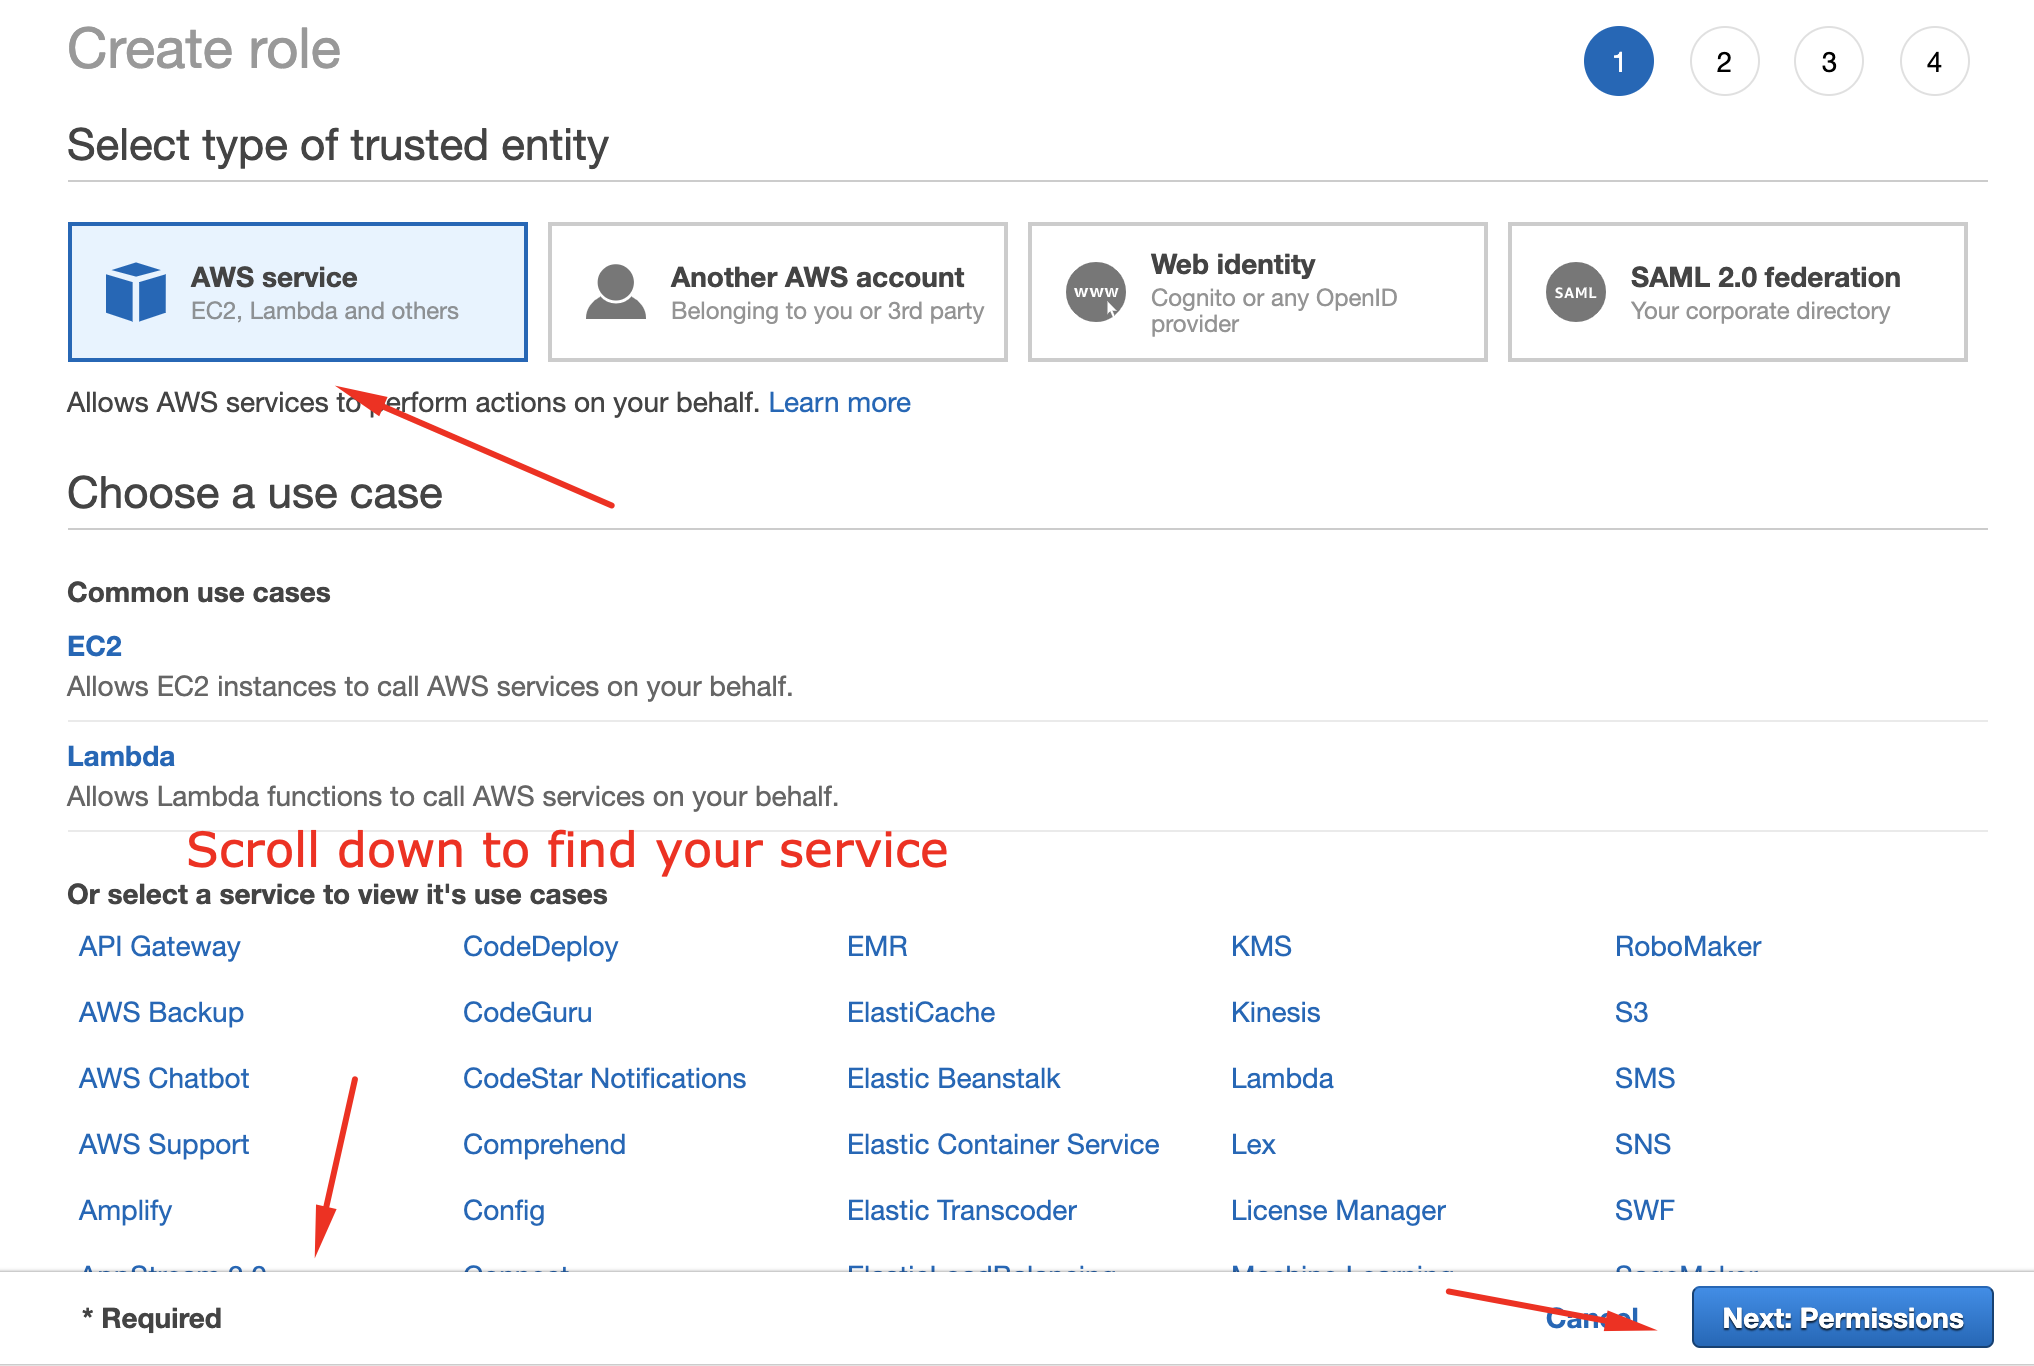Pick Elastic Container Service
The image size is (2034, 1366).
pyautogui.click(x=1003, y=1144)
